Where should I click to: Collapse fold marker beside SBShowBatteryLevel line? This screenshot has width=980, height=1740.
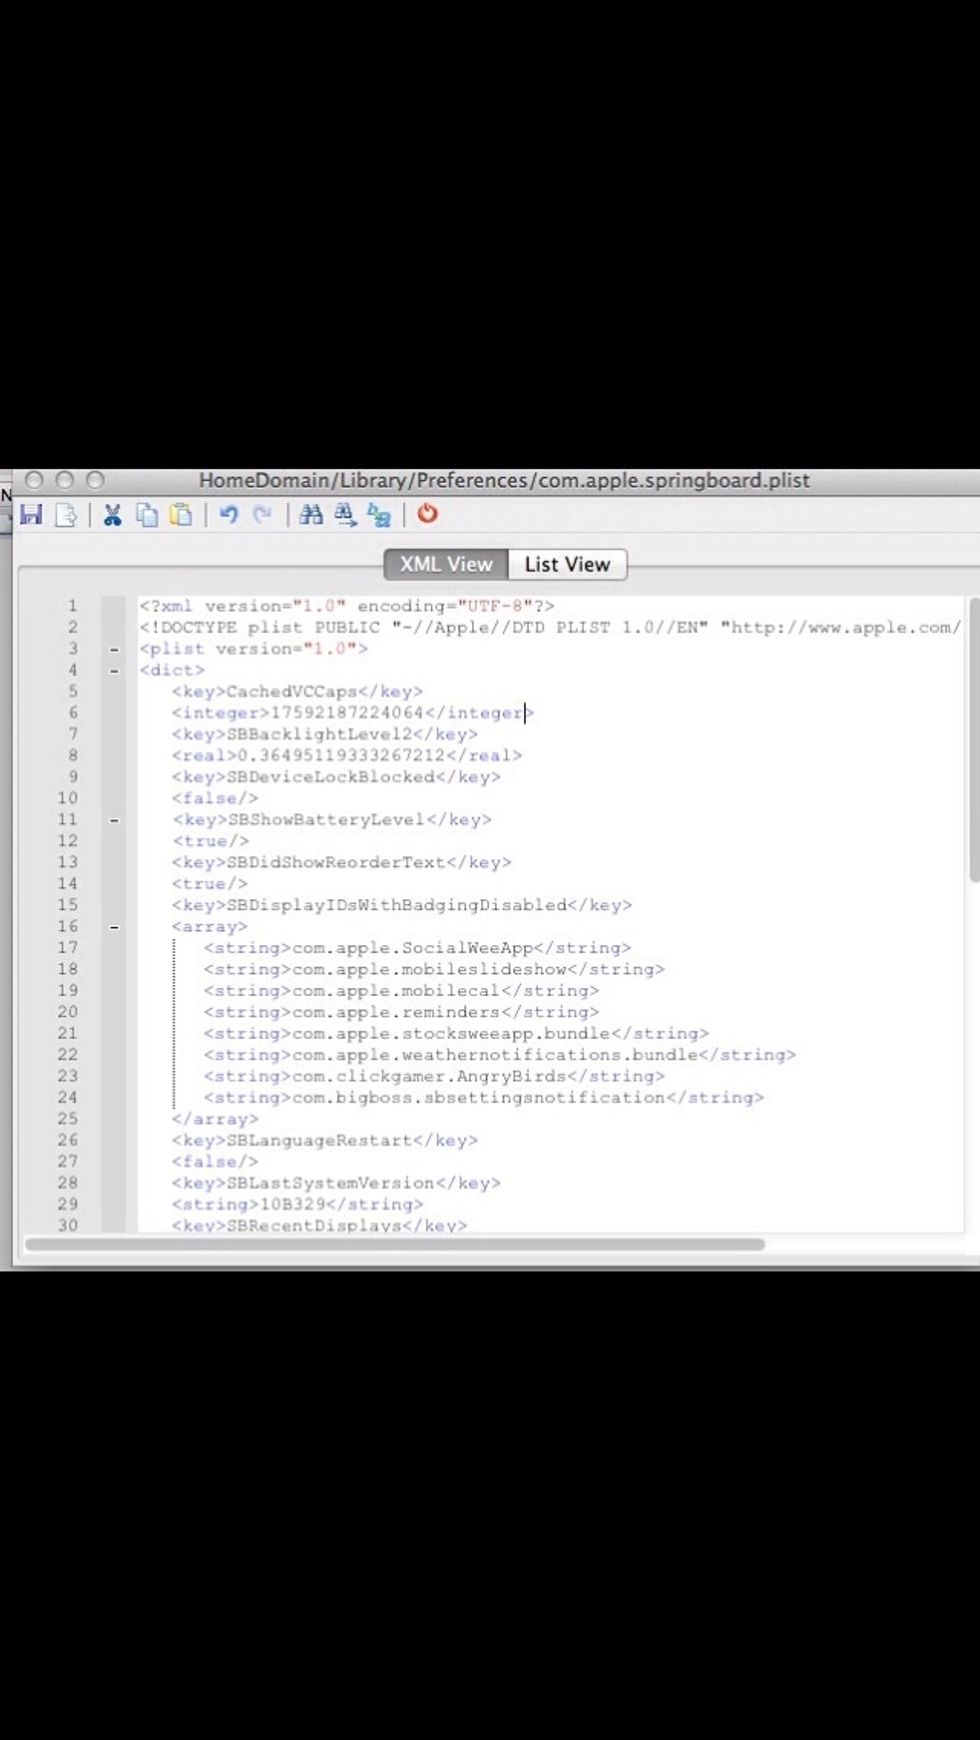114,820
